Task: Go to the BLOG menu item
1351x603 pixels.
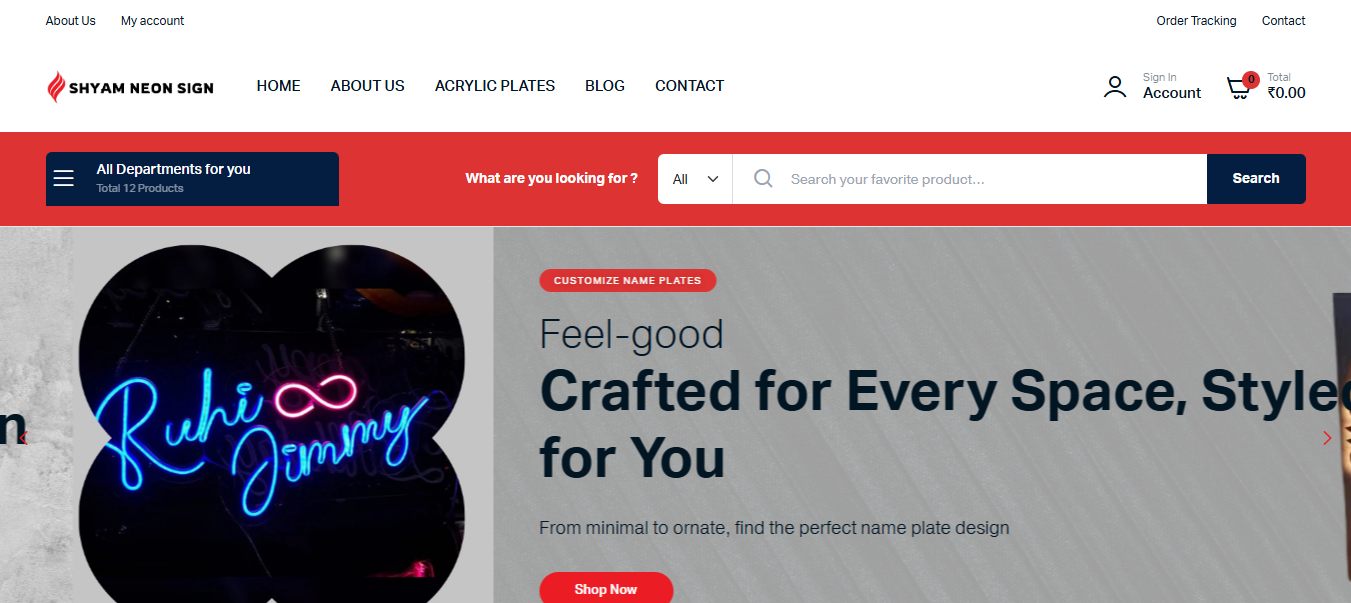Action: (x=605, y=86)
